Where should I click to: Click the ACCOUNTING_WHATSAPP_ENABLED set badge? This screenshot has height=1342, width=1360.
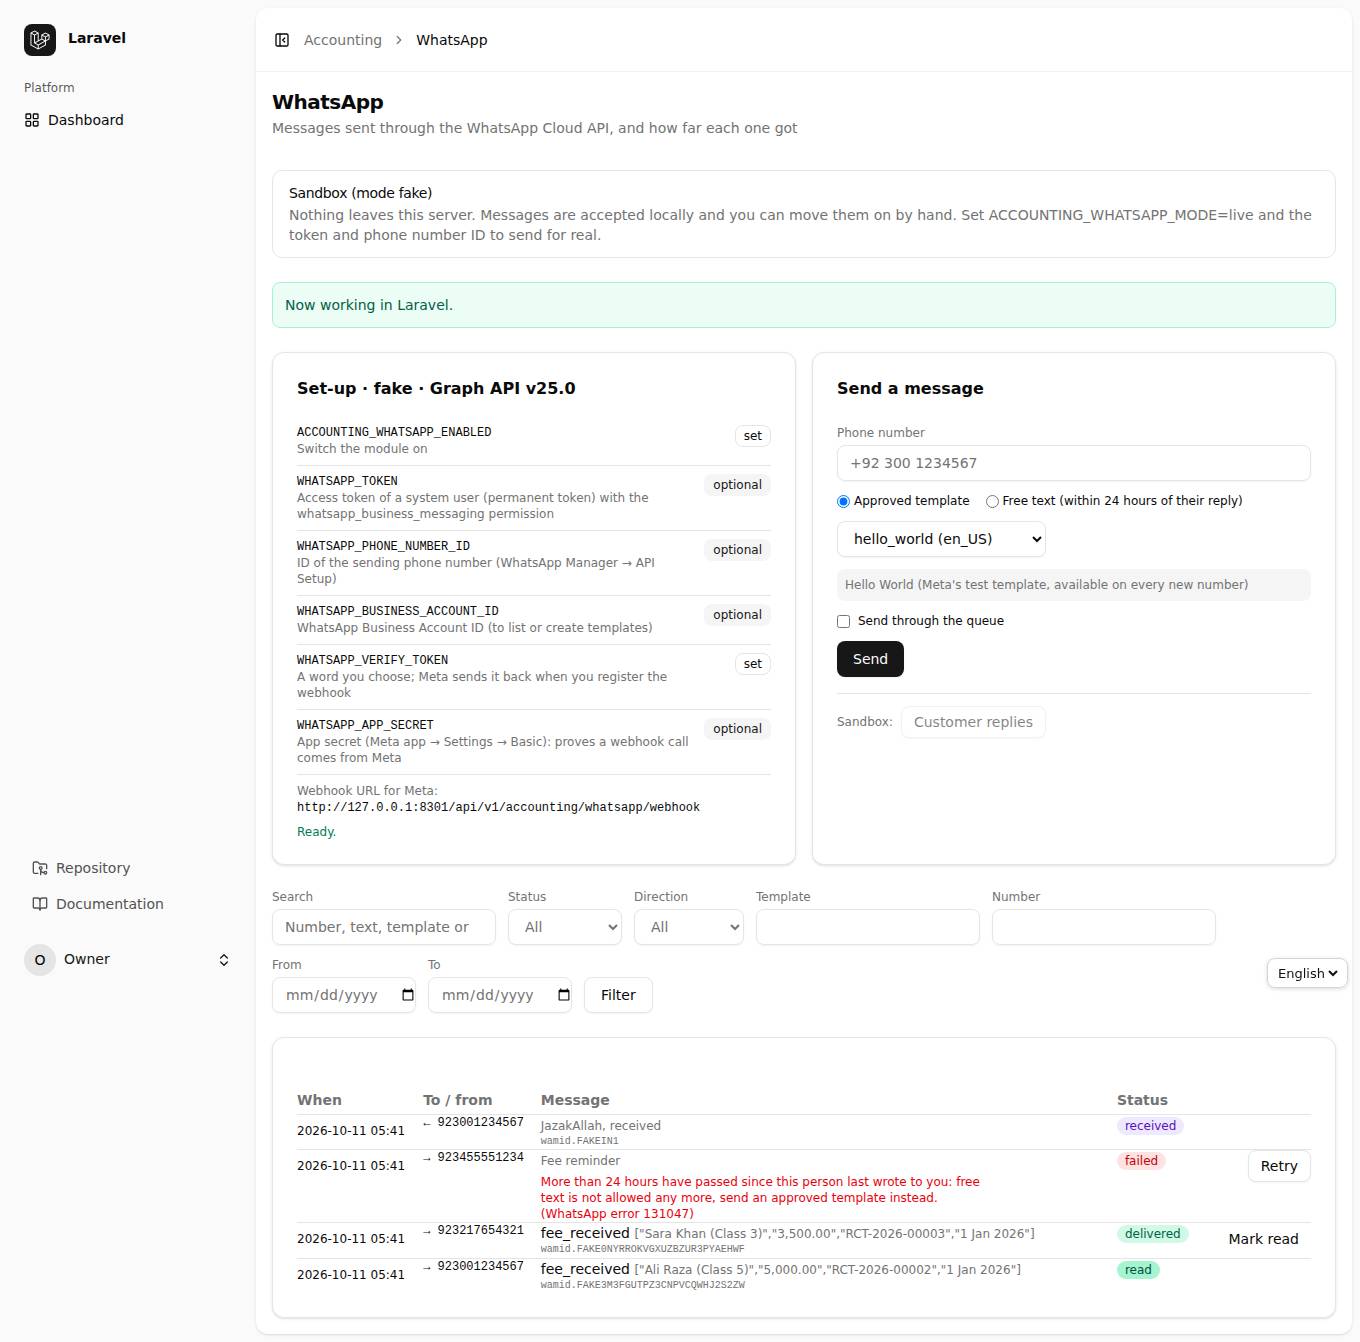[x=753, y=436]
